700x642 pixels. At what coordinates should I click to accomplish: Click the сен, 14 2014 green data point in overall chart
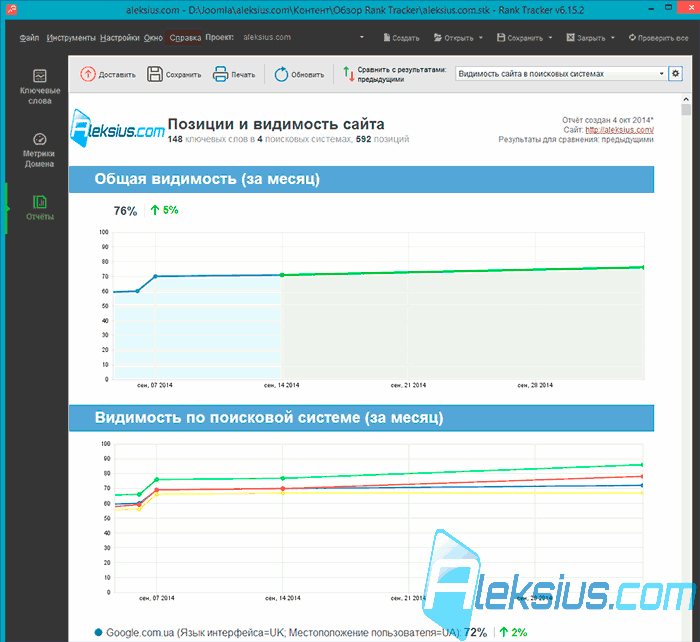[282, 275]
